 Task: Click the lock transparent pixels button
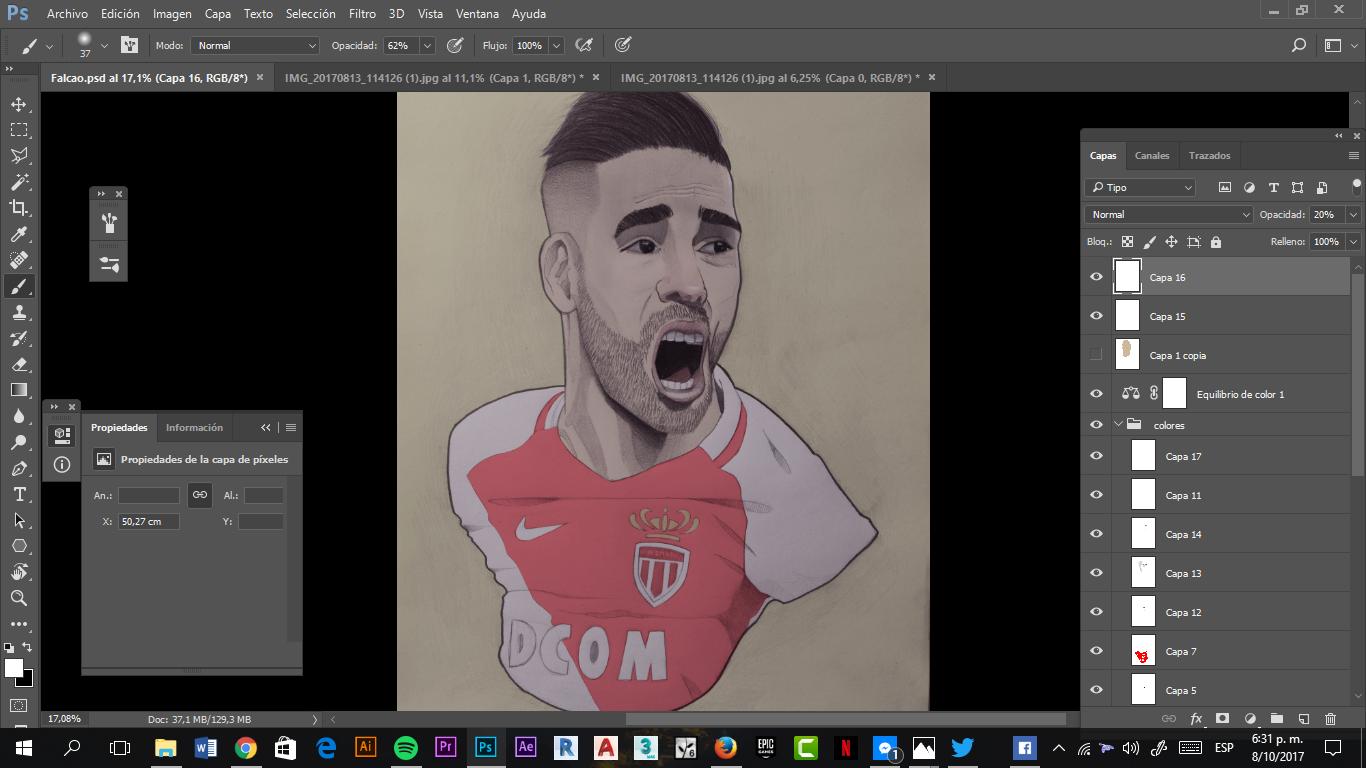tap(1128, 242)
